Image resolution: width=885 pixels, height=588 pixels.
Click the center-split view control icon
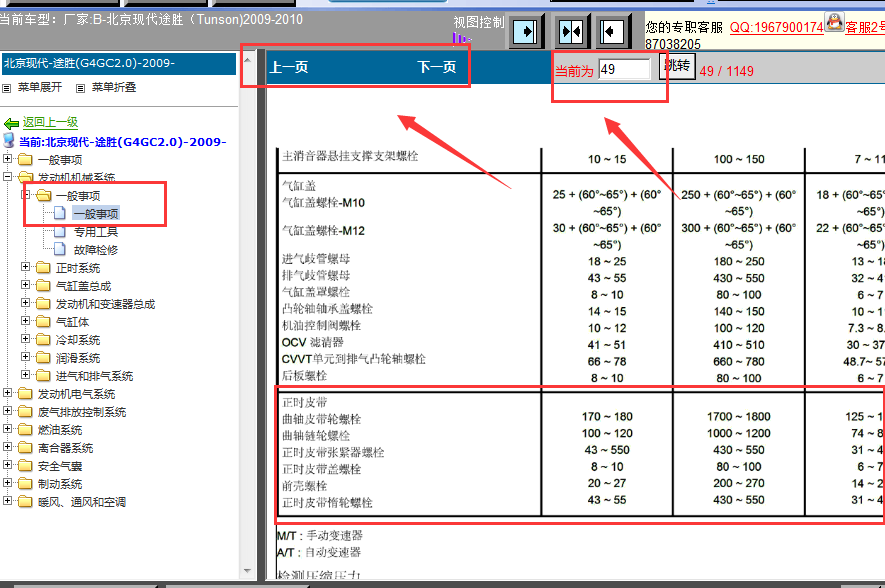(x=571, y=32)
